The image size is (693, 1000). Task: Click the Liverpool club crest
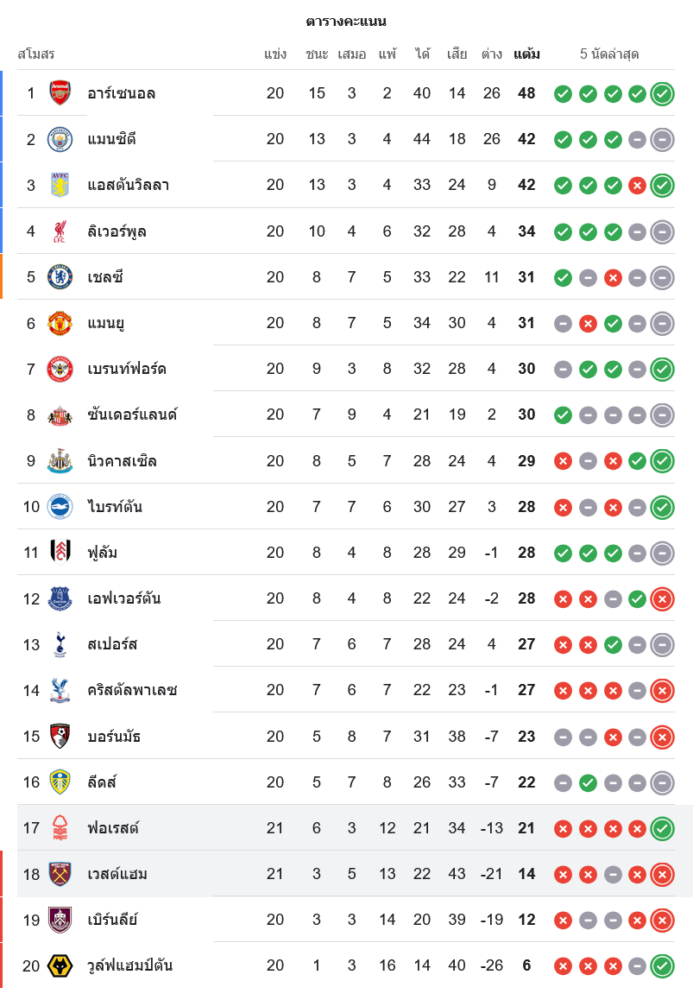[60, 231]
